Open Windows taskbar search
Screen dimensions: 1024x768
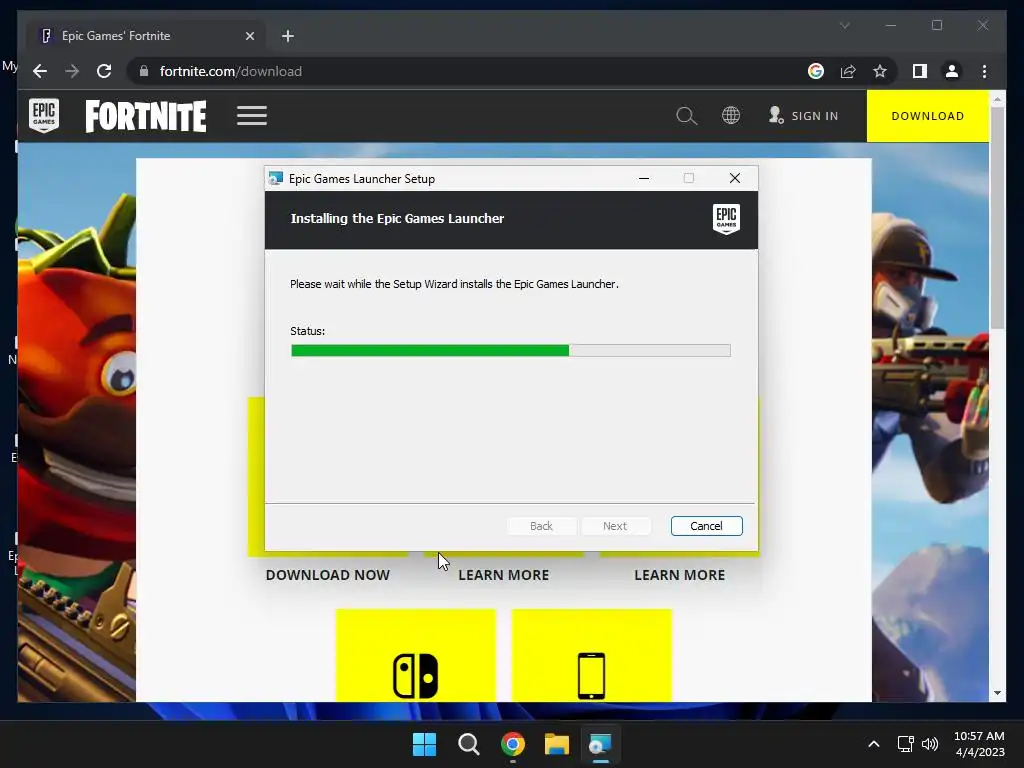click(x=469, y=744)
